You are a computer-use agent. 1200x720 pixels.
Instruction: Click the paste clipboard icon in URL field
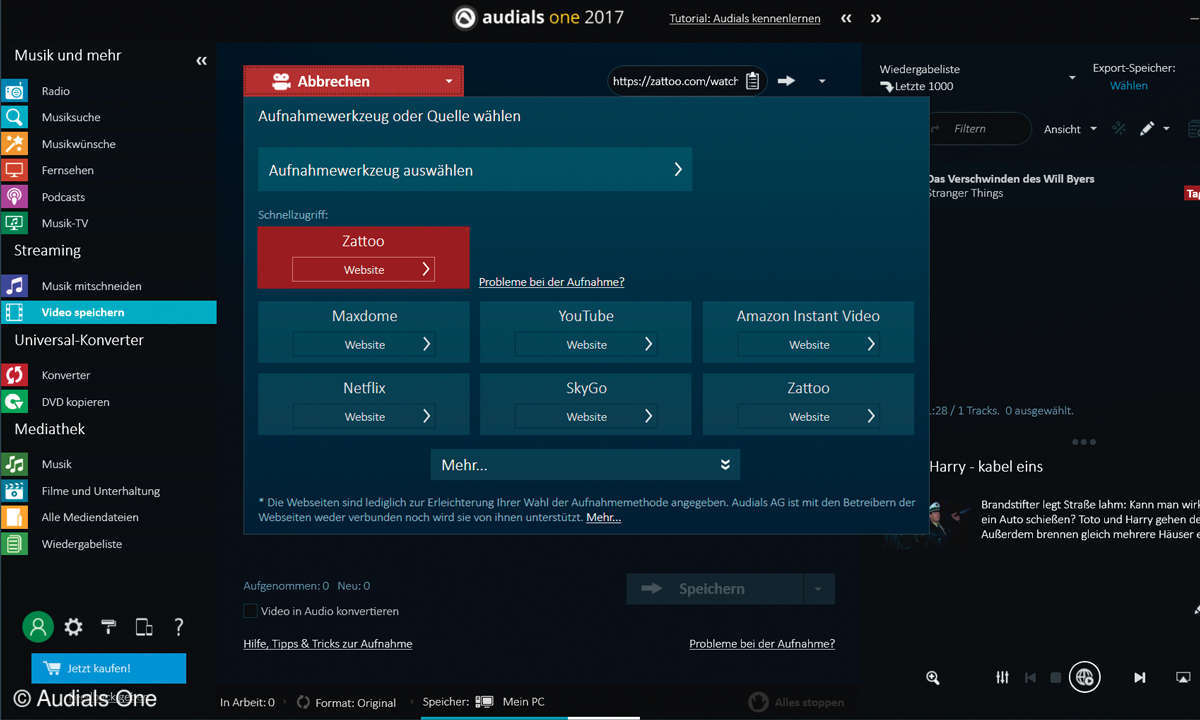point(753,81)
